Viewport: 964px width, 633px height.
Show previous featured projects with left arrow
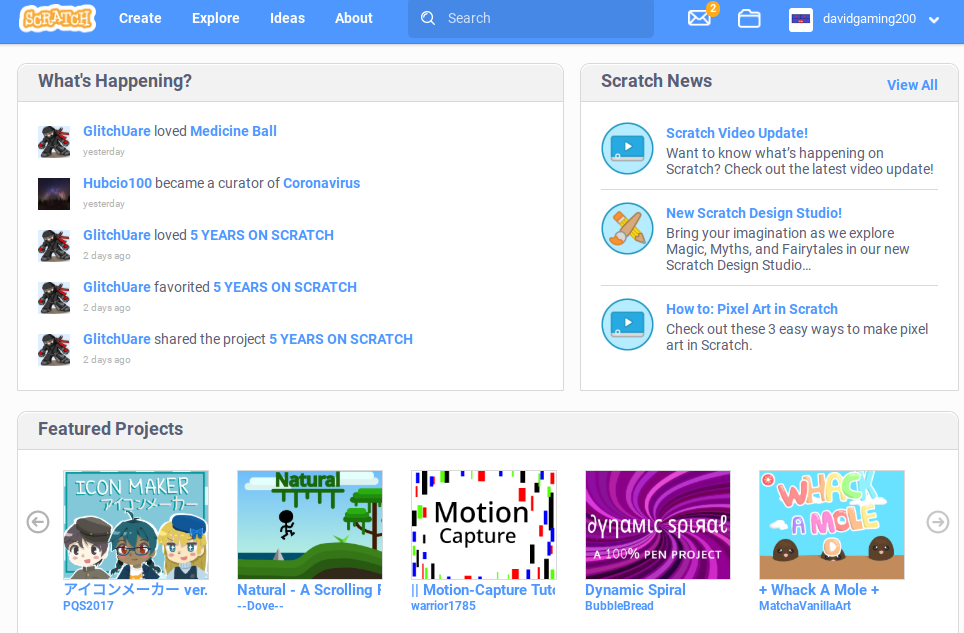(x=38, y=522)
